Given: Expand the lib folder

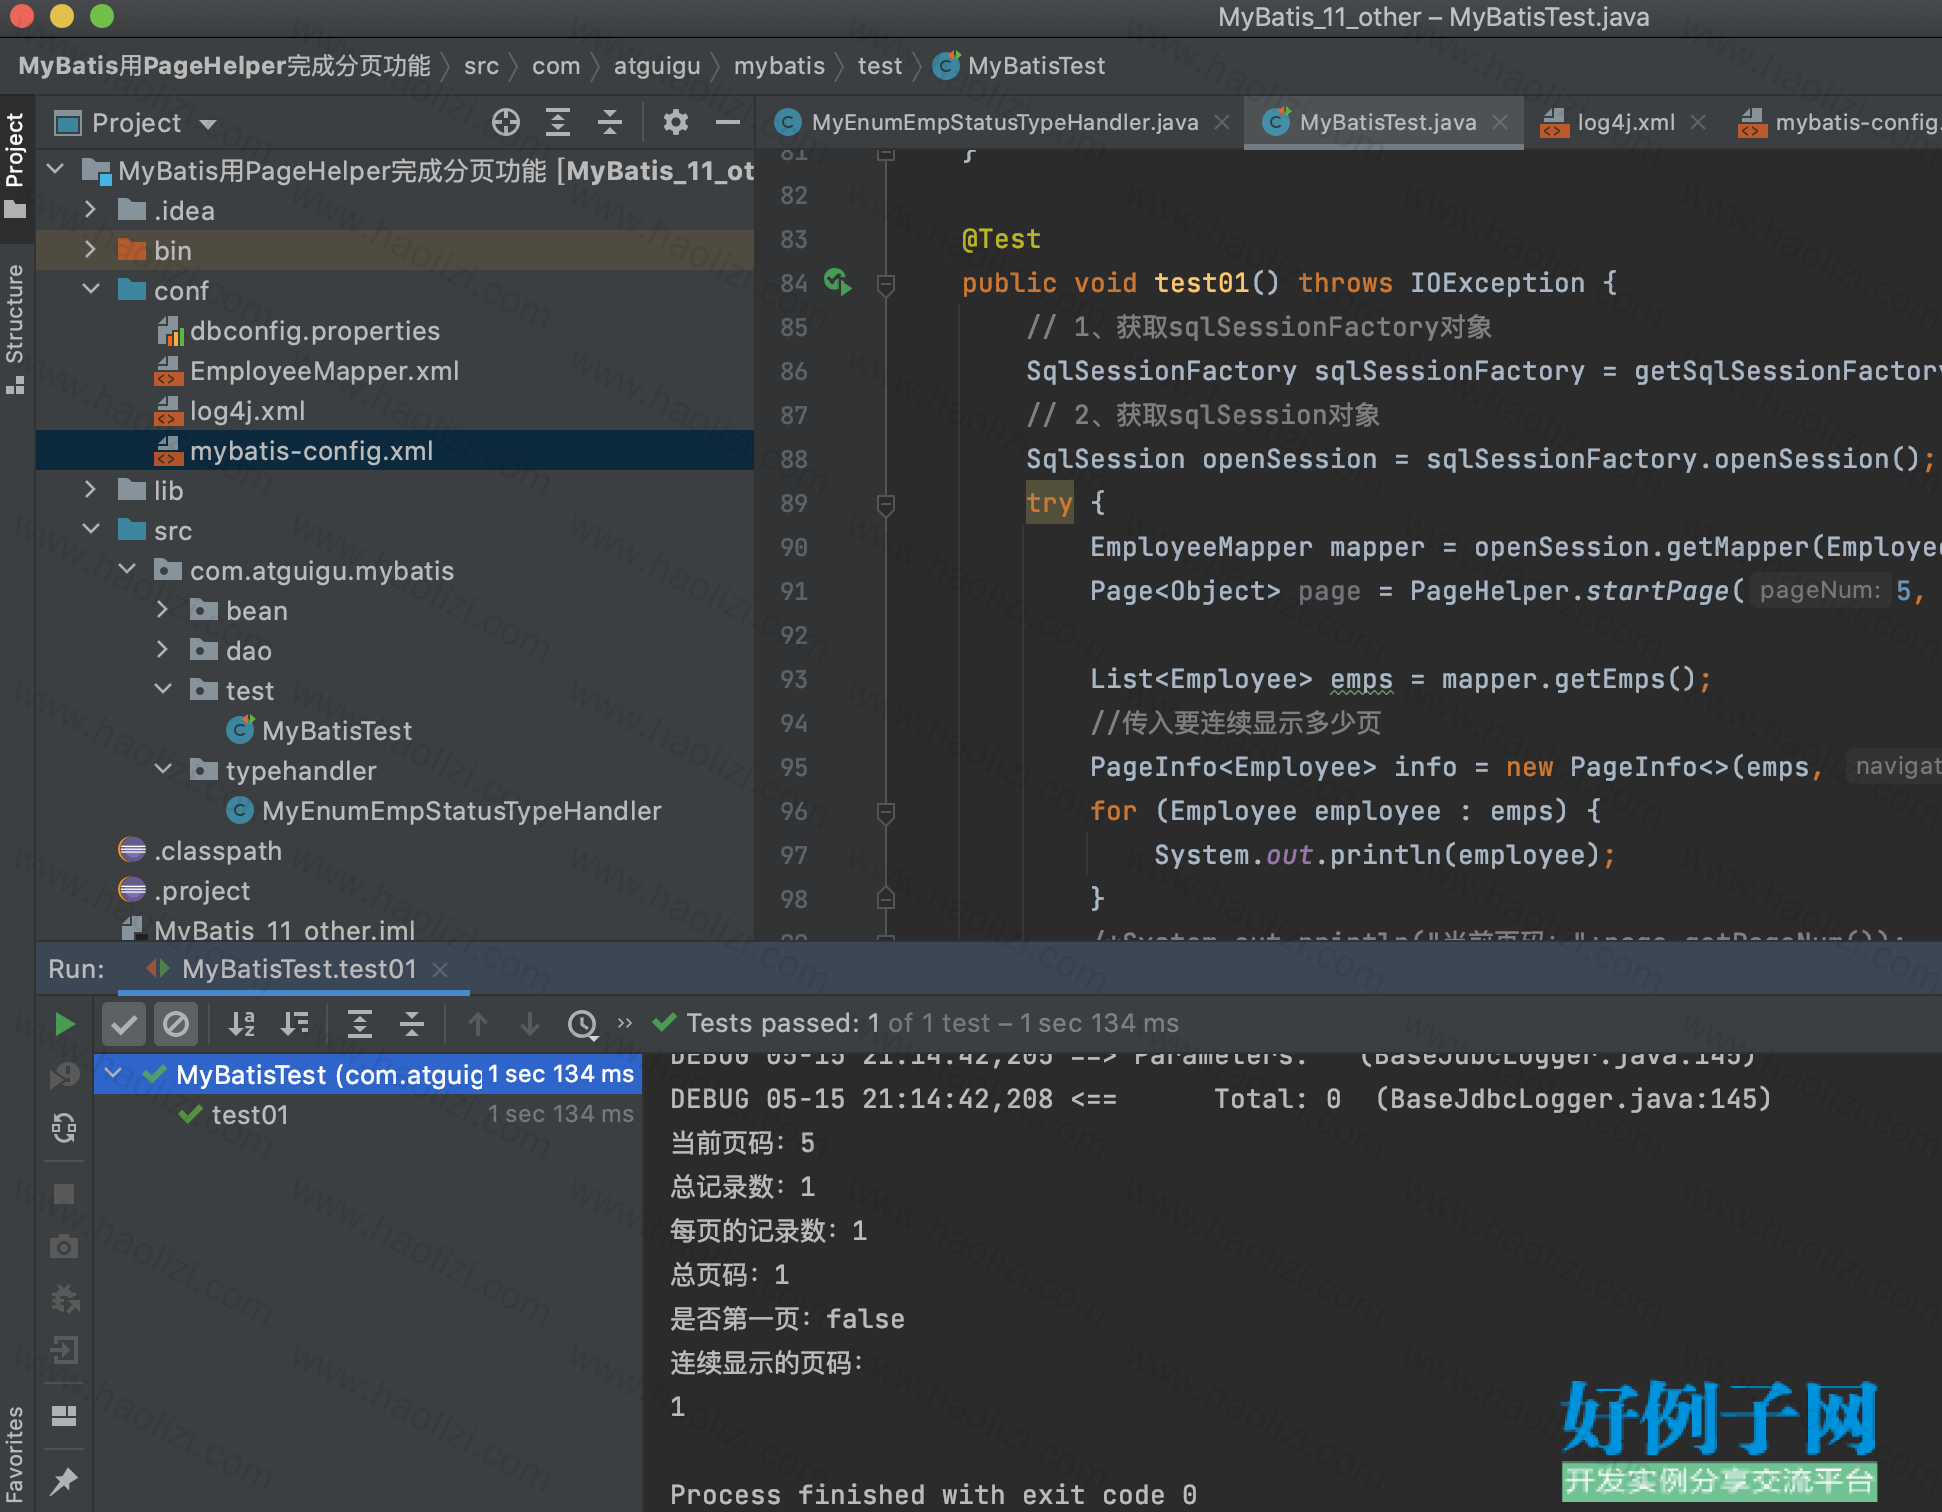Looking at the screenshot, I should [x=90, y=490].
